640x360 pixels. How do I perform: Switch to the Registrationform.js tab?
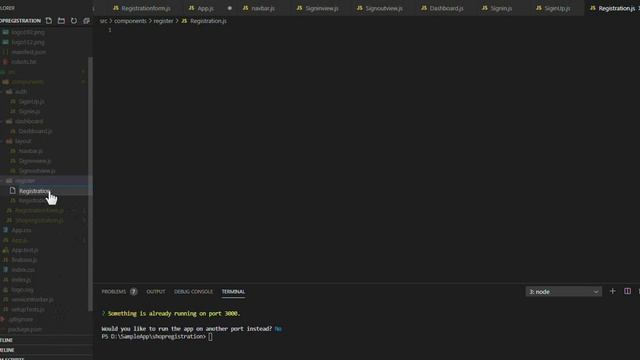pos(142,8)
